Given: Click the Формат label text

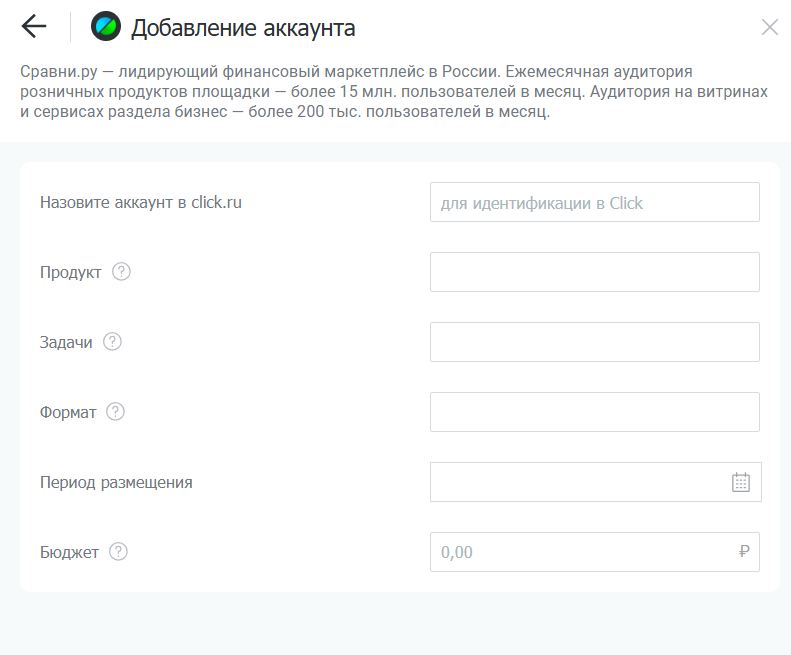Looking at the screenshot, I should [x=68, y=412].
